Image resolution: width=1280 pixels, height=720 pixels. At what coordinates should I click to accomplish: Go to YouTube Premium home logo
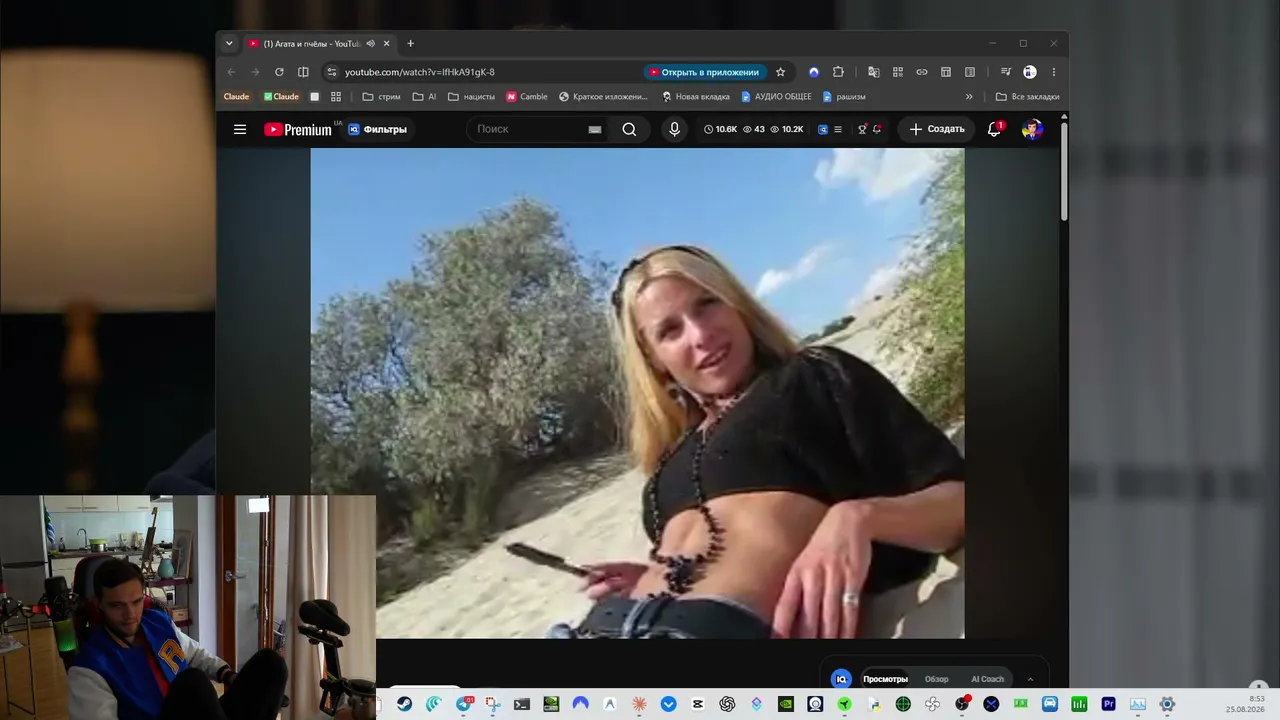pos(298,129)
